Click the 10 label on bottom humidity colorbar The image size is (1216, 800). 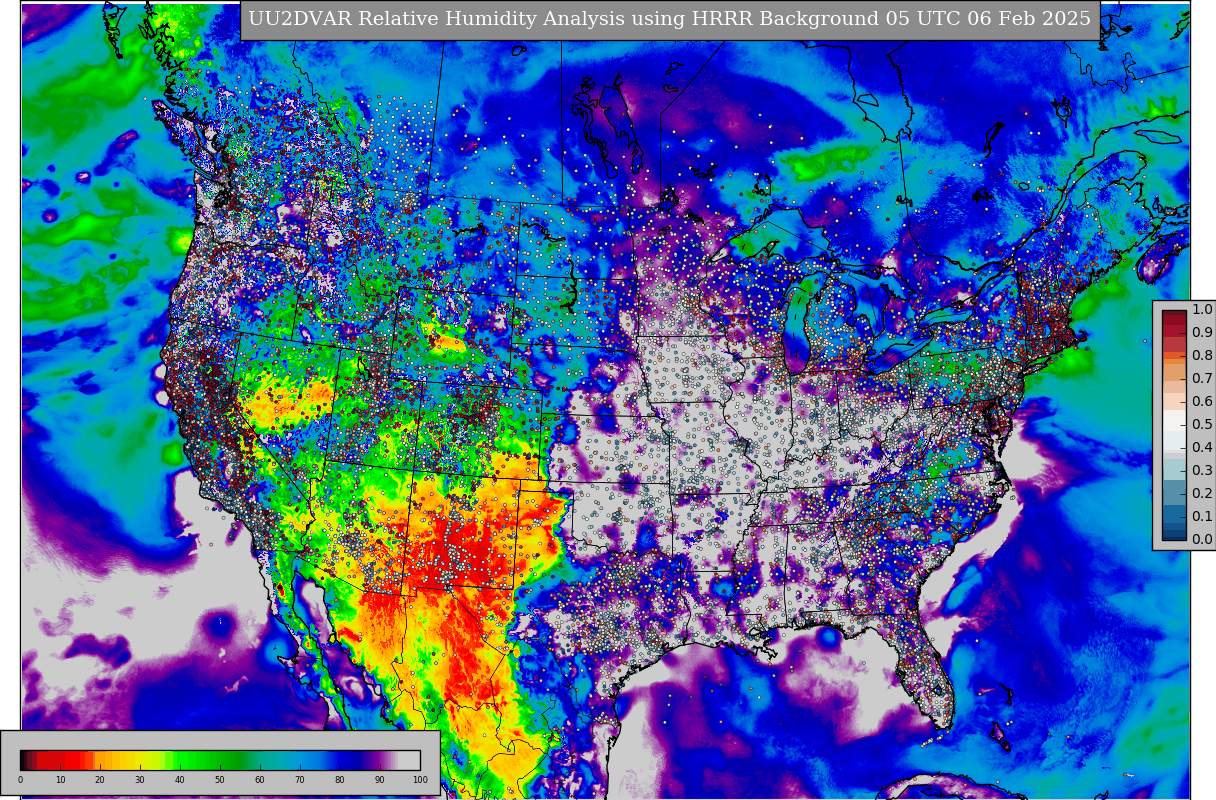point(60,780)
